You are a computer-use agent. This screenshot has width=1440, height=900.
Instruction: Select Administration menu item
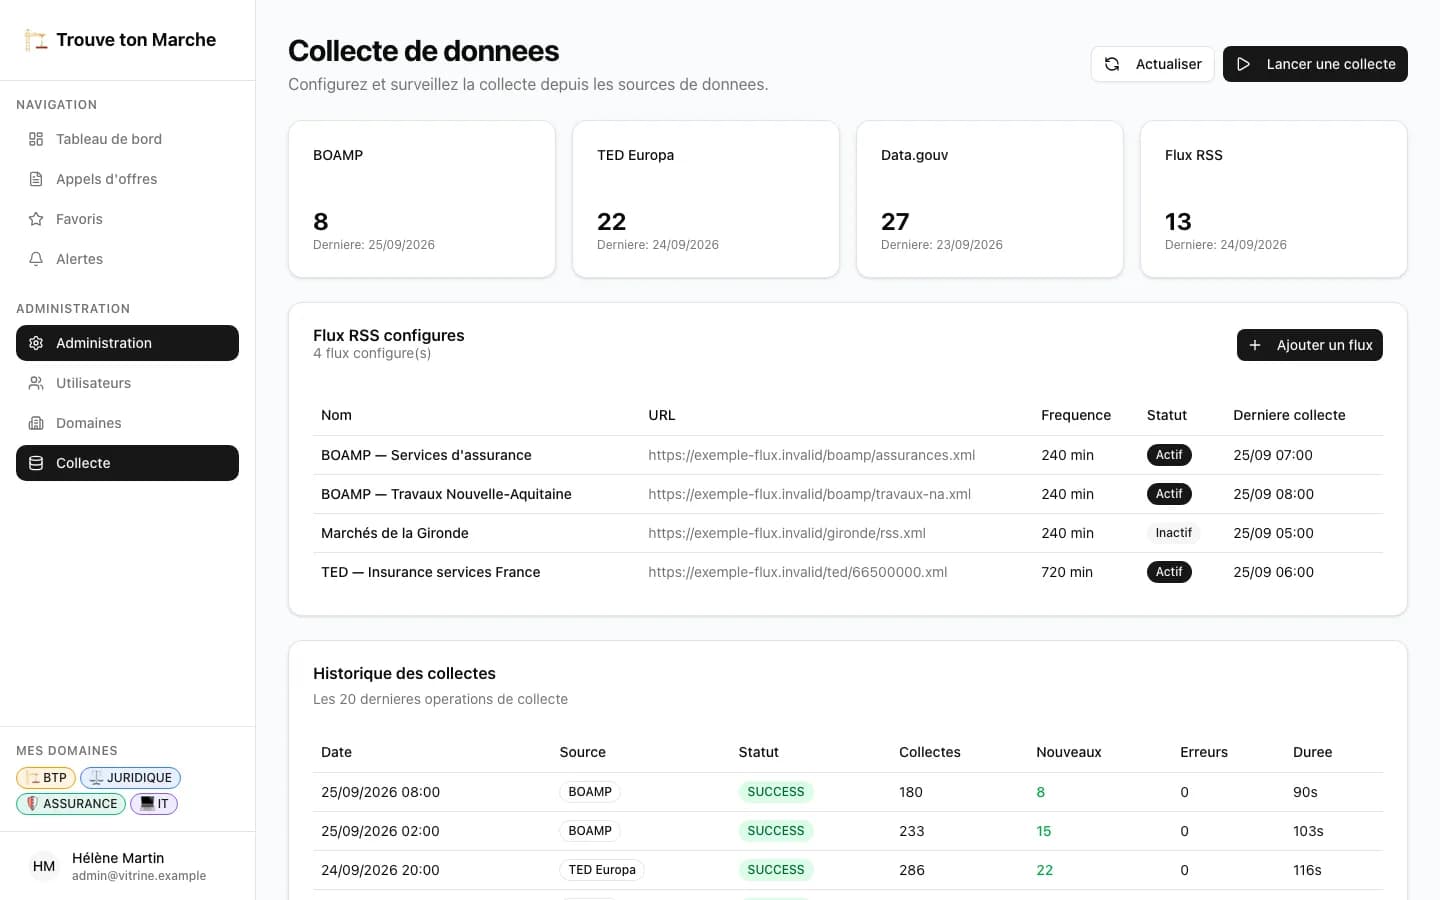127,343
